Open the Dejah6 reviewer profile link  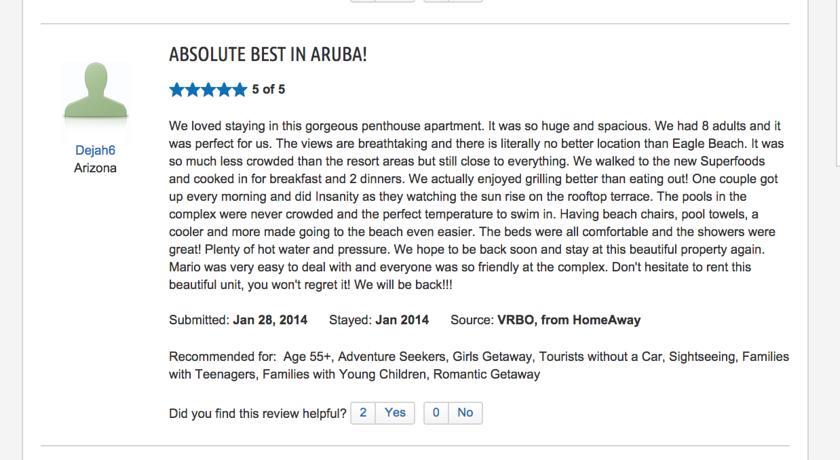95,150
